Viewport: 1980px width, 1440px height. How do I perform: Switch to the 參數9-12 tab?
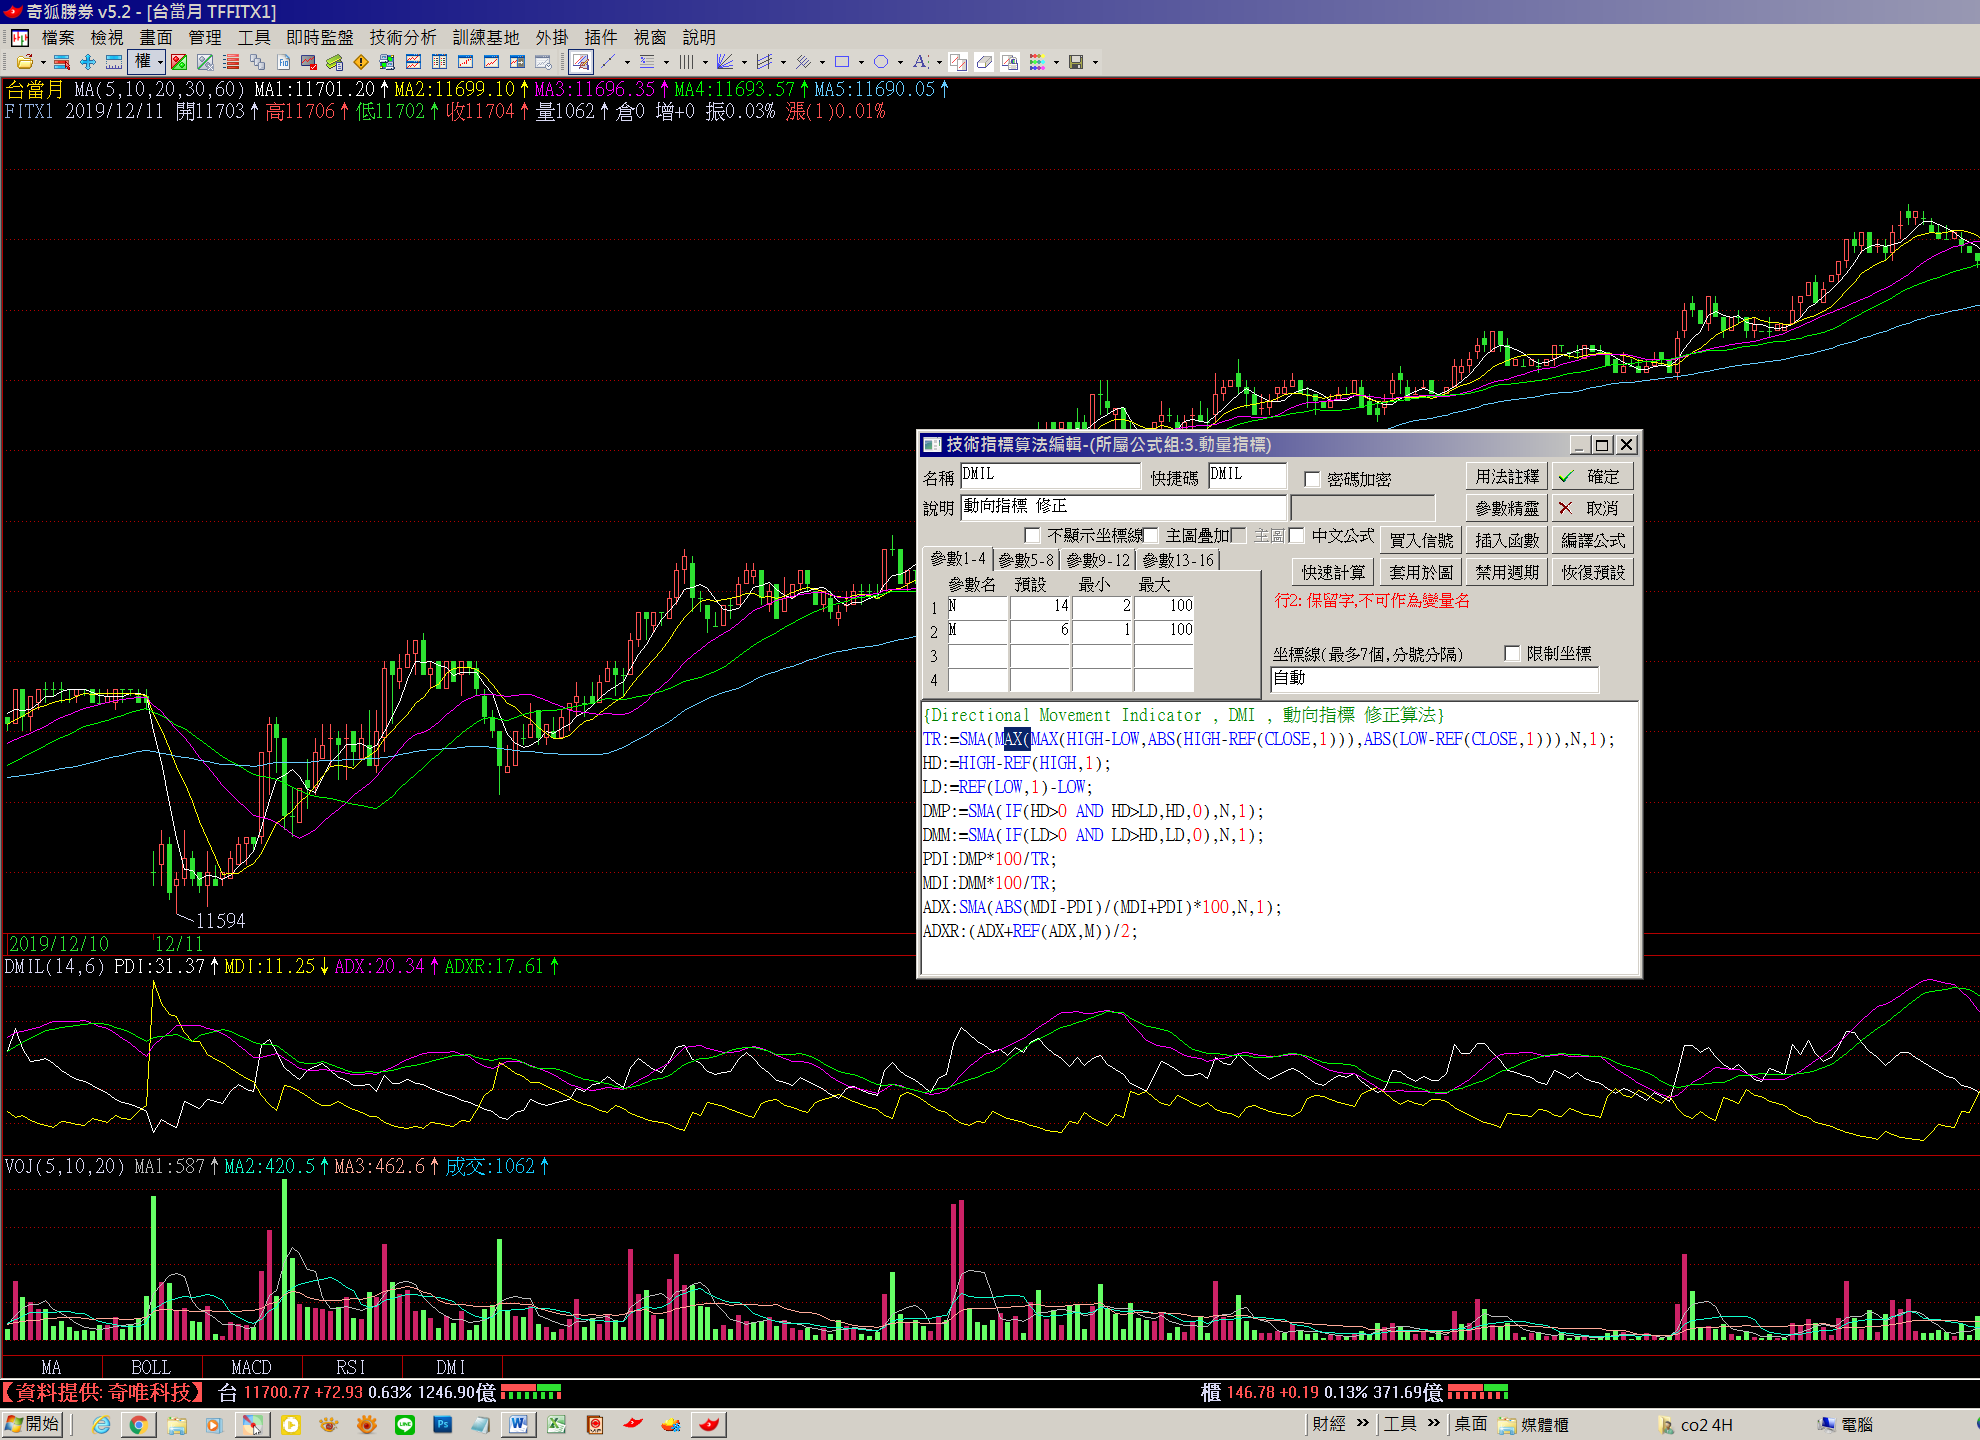[x=1098, y=560]
